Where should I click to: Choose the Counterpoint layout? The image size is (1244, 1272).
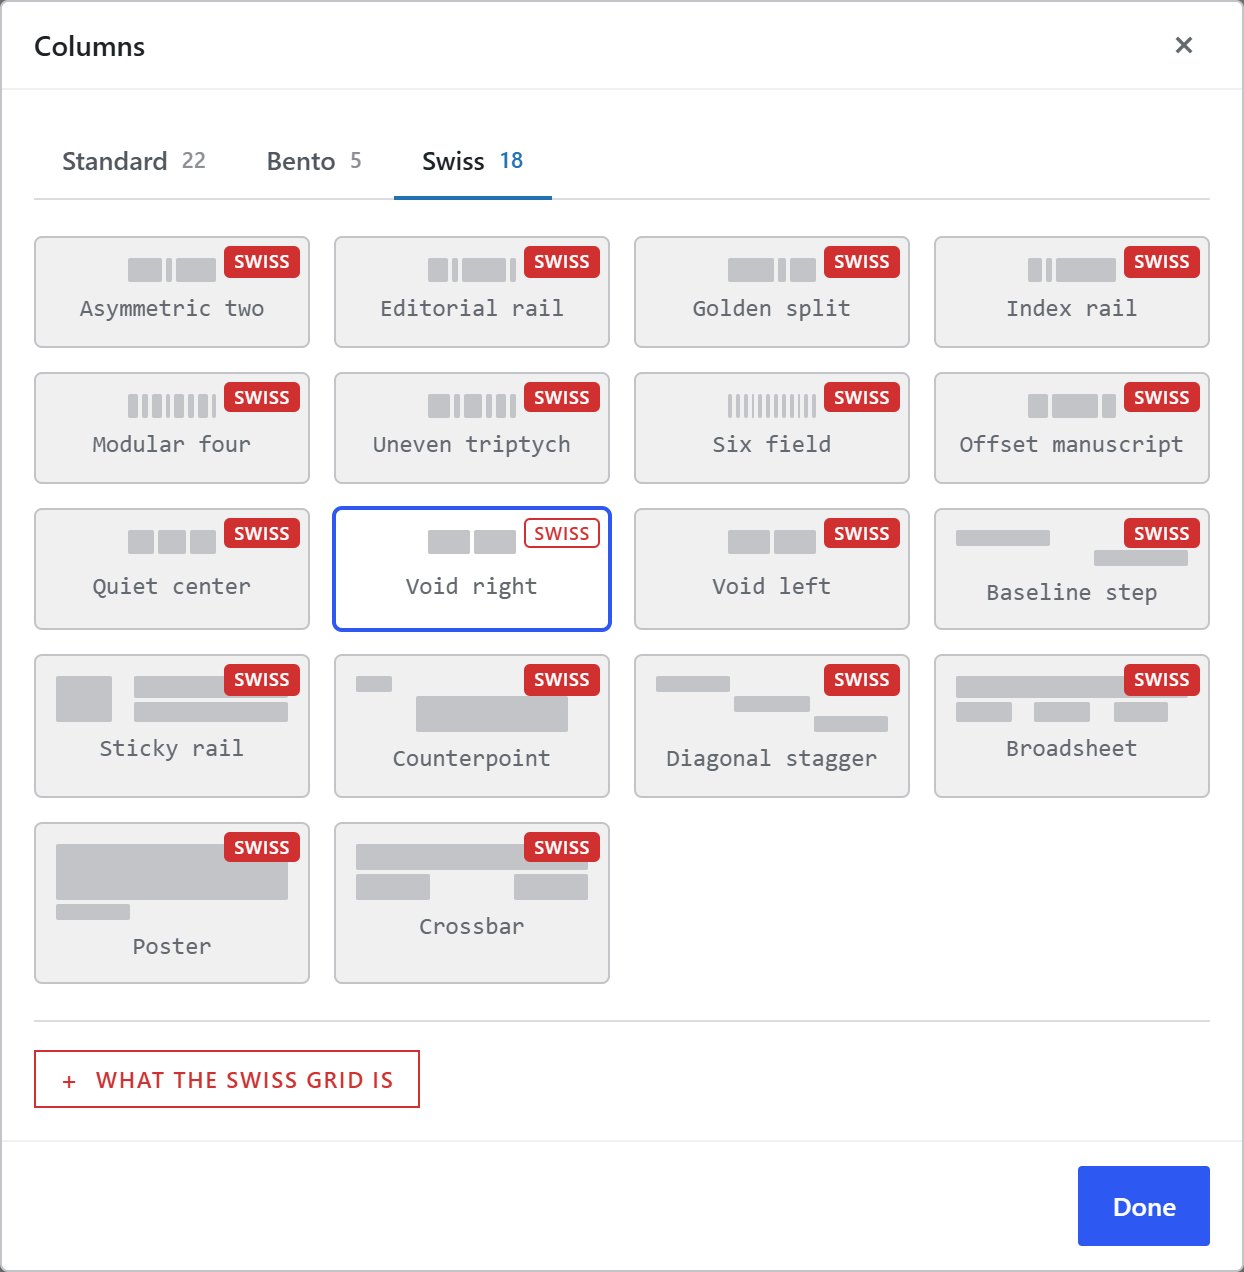(472, 726)
